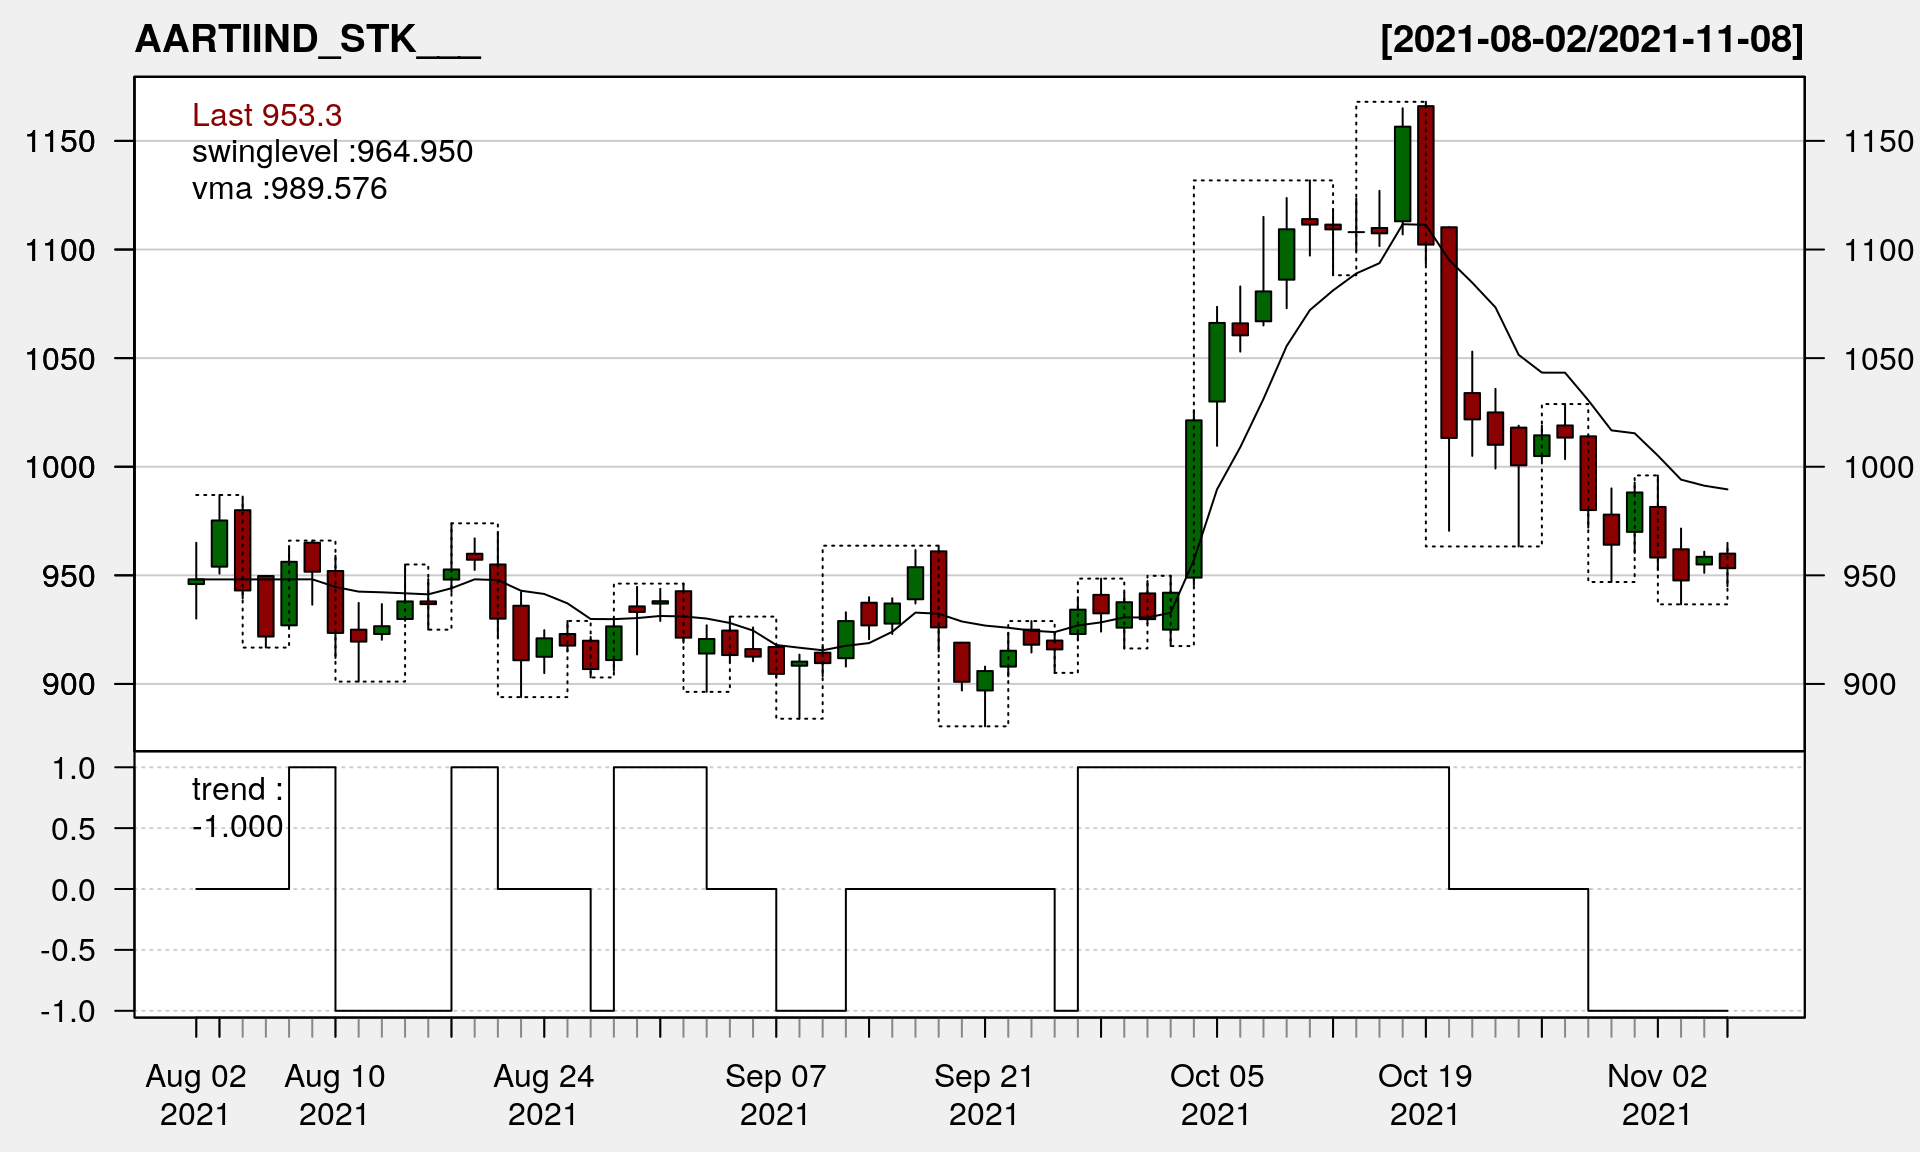Click the large green candle before Oct 05
This screenshot has height=1152, width=1920.
tap(1194, 498)
